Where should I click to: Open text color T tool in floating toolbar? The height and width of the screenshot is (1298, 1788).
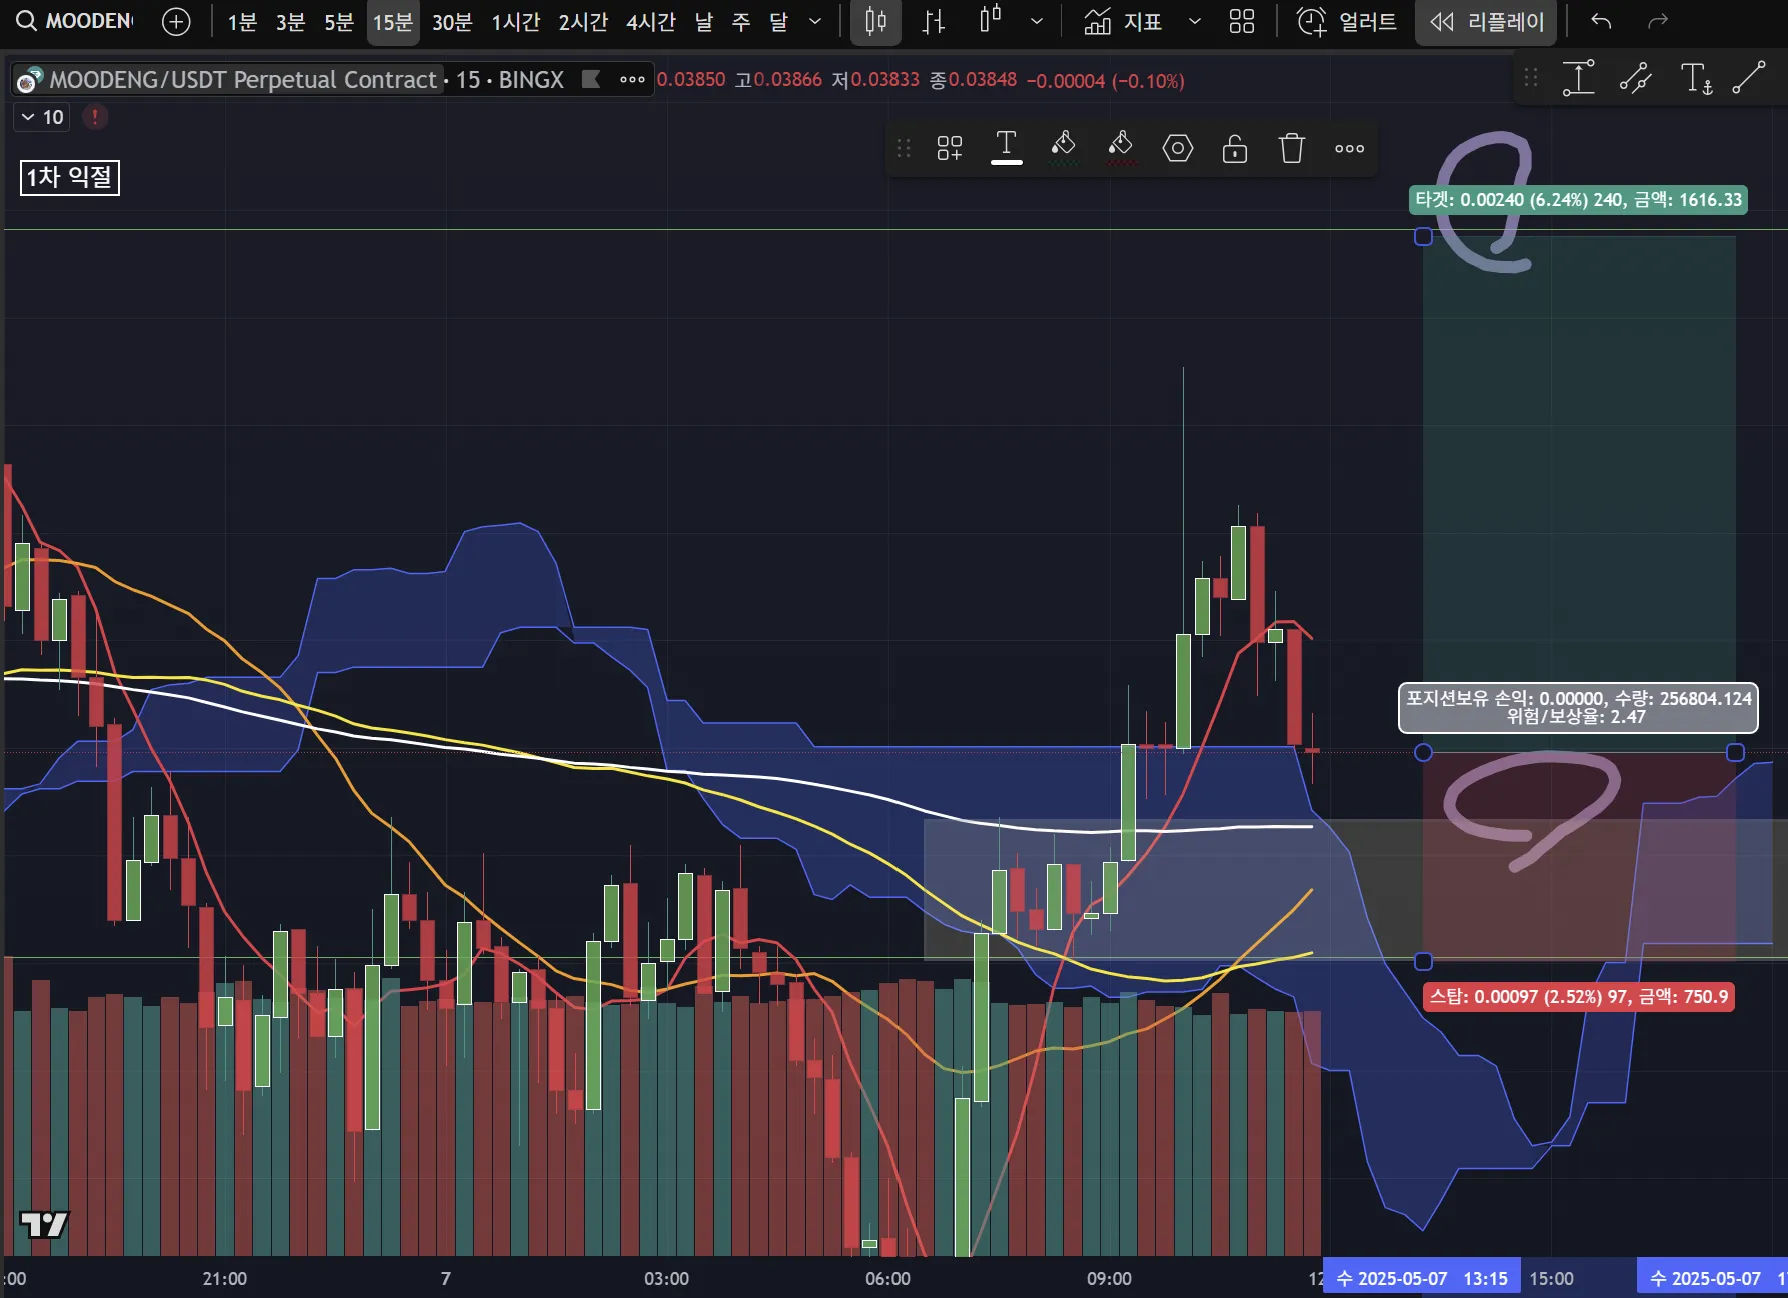point(1006,147)
